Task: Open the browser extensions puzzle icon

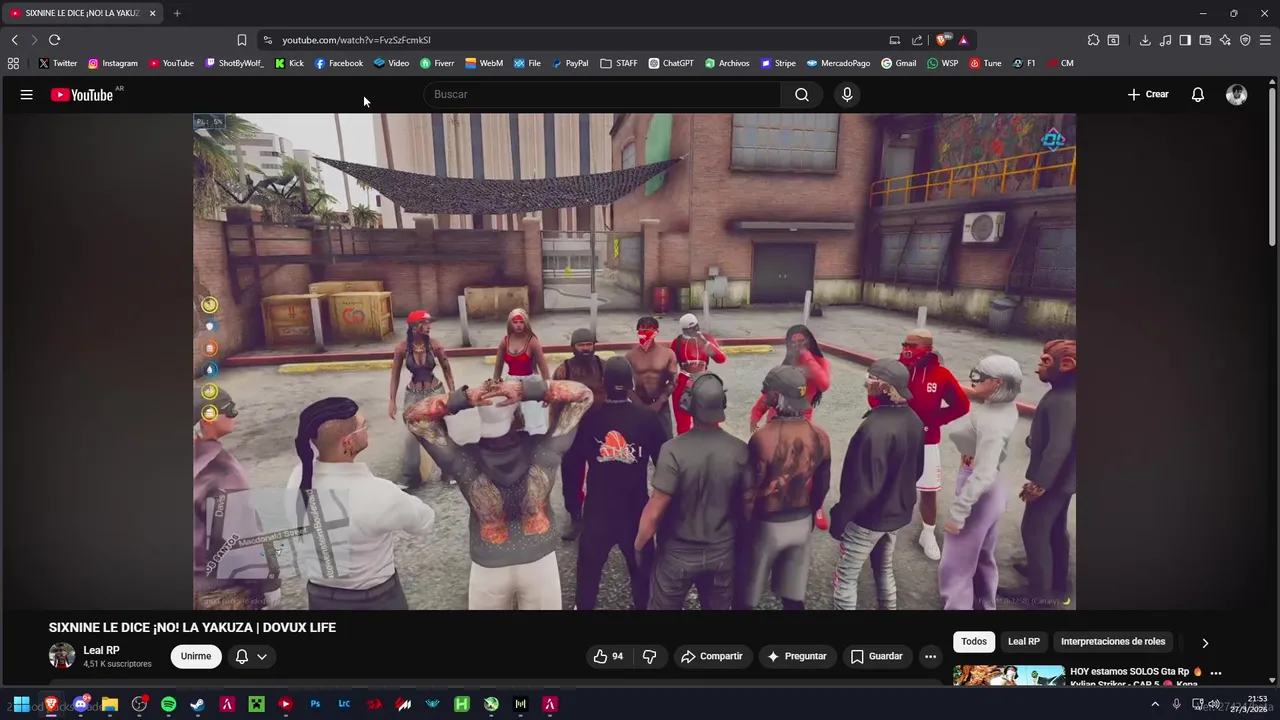Action: click(x=1093, y=40)
